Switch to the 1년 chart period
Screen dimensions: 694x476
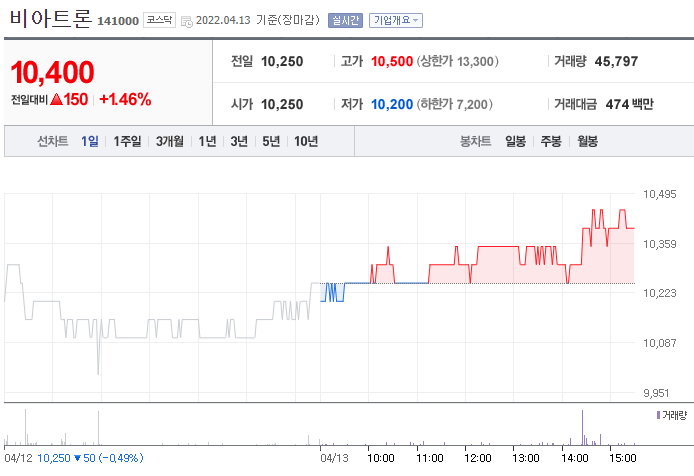[207, 141]
